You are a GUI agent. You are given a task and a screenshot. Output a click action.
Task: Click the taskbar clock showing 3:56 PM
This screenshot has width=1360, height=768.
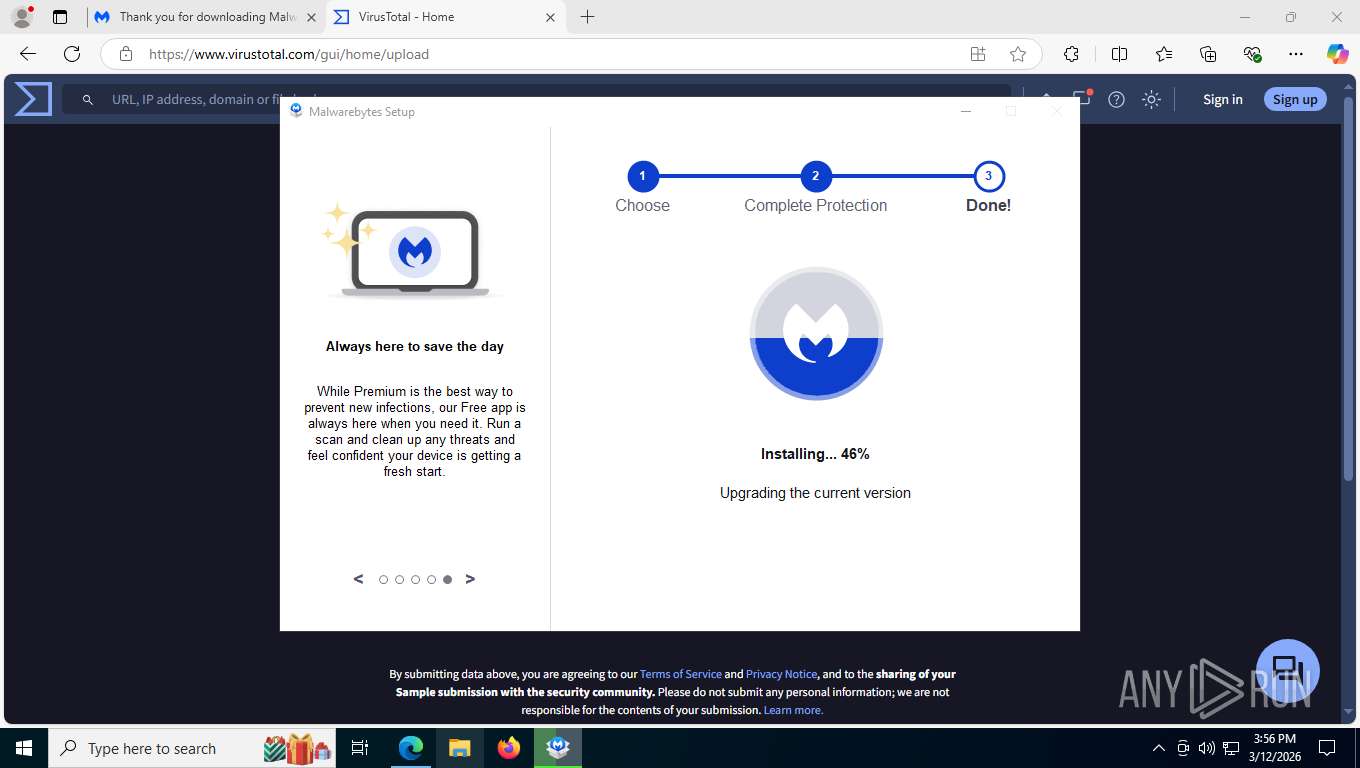coord(1274,748)
